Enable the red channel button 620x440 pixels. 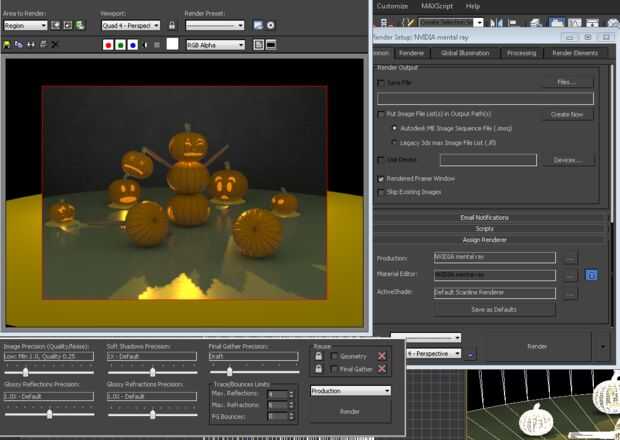pos(109,45)
